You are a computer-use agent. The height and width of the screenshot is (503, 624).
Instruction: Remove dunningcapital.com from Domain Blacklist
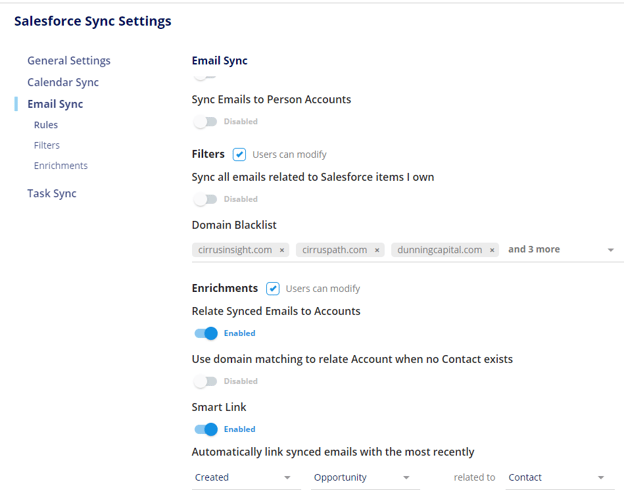click(492, 250)
